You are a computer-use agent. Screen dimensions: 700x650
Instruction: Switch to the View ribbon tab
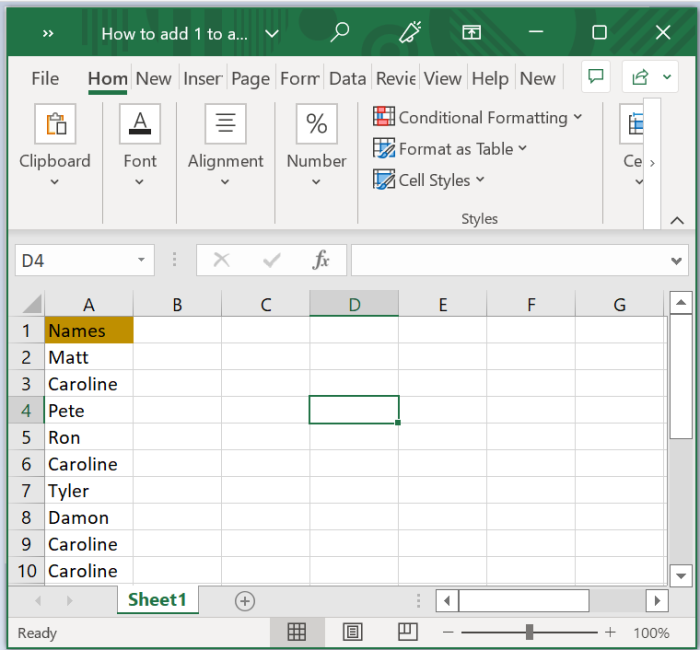point(442,79)
